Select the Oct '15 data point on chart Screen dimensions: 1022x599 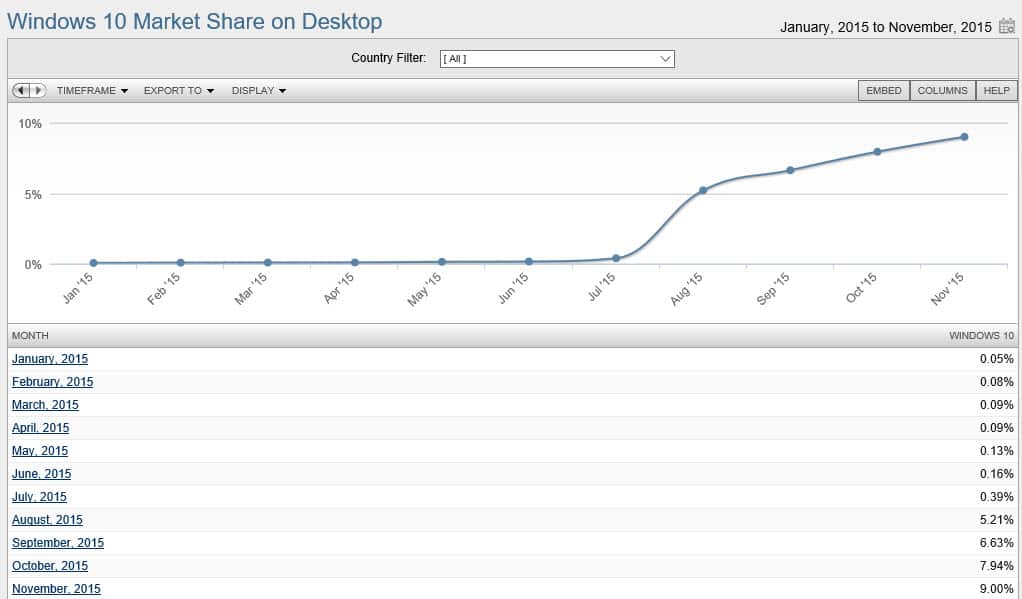877,152
